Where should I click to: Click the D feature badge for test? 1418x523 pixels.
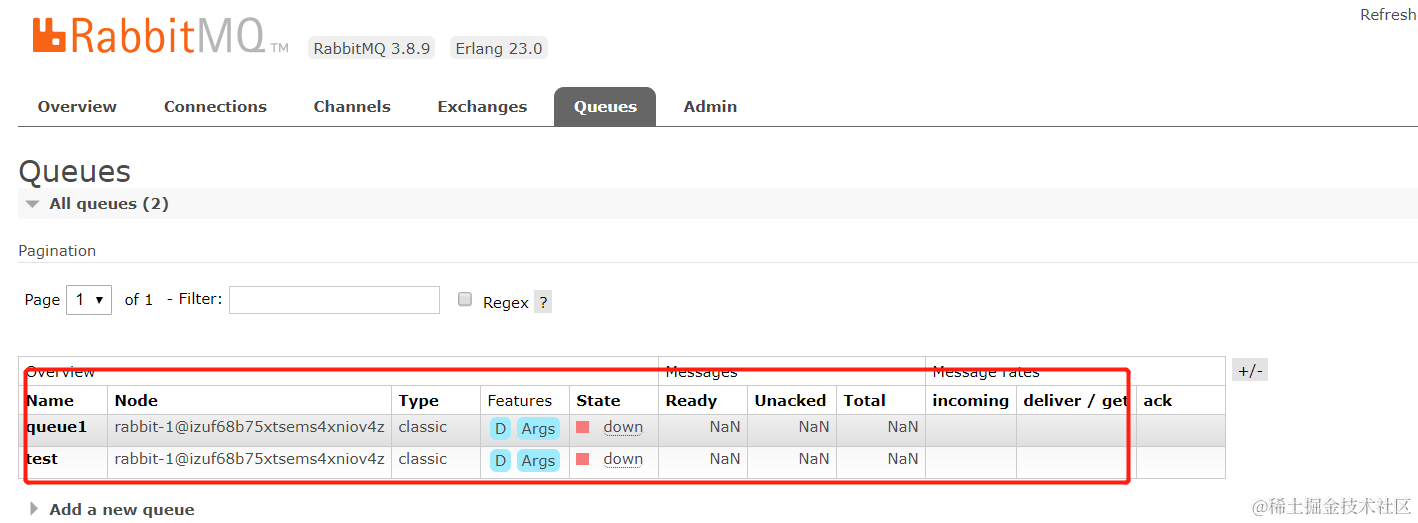500,461
